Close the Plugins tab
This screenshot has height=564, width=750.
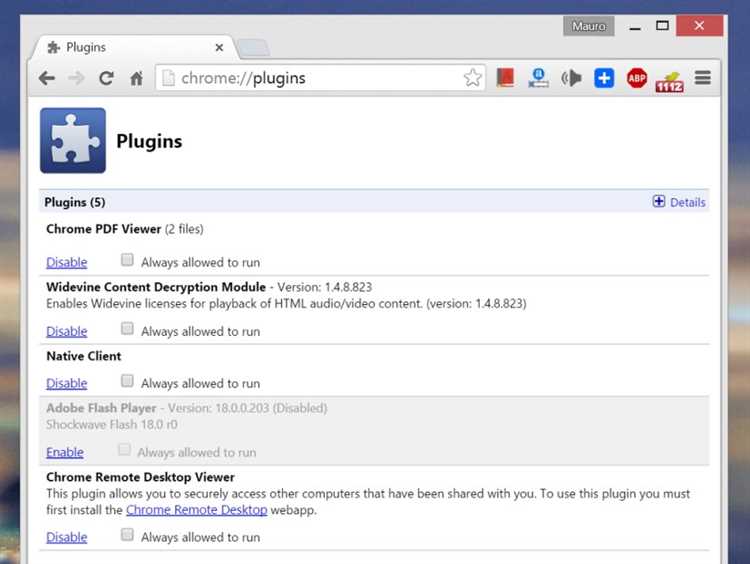click(219, 47)
